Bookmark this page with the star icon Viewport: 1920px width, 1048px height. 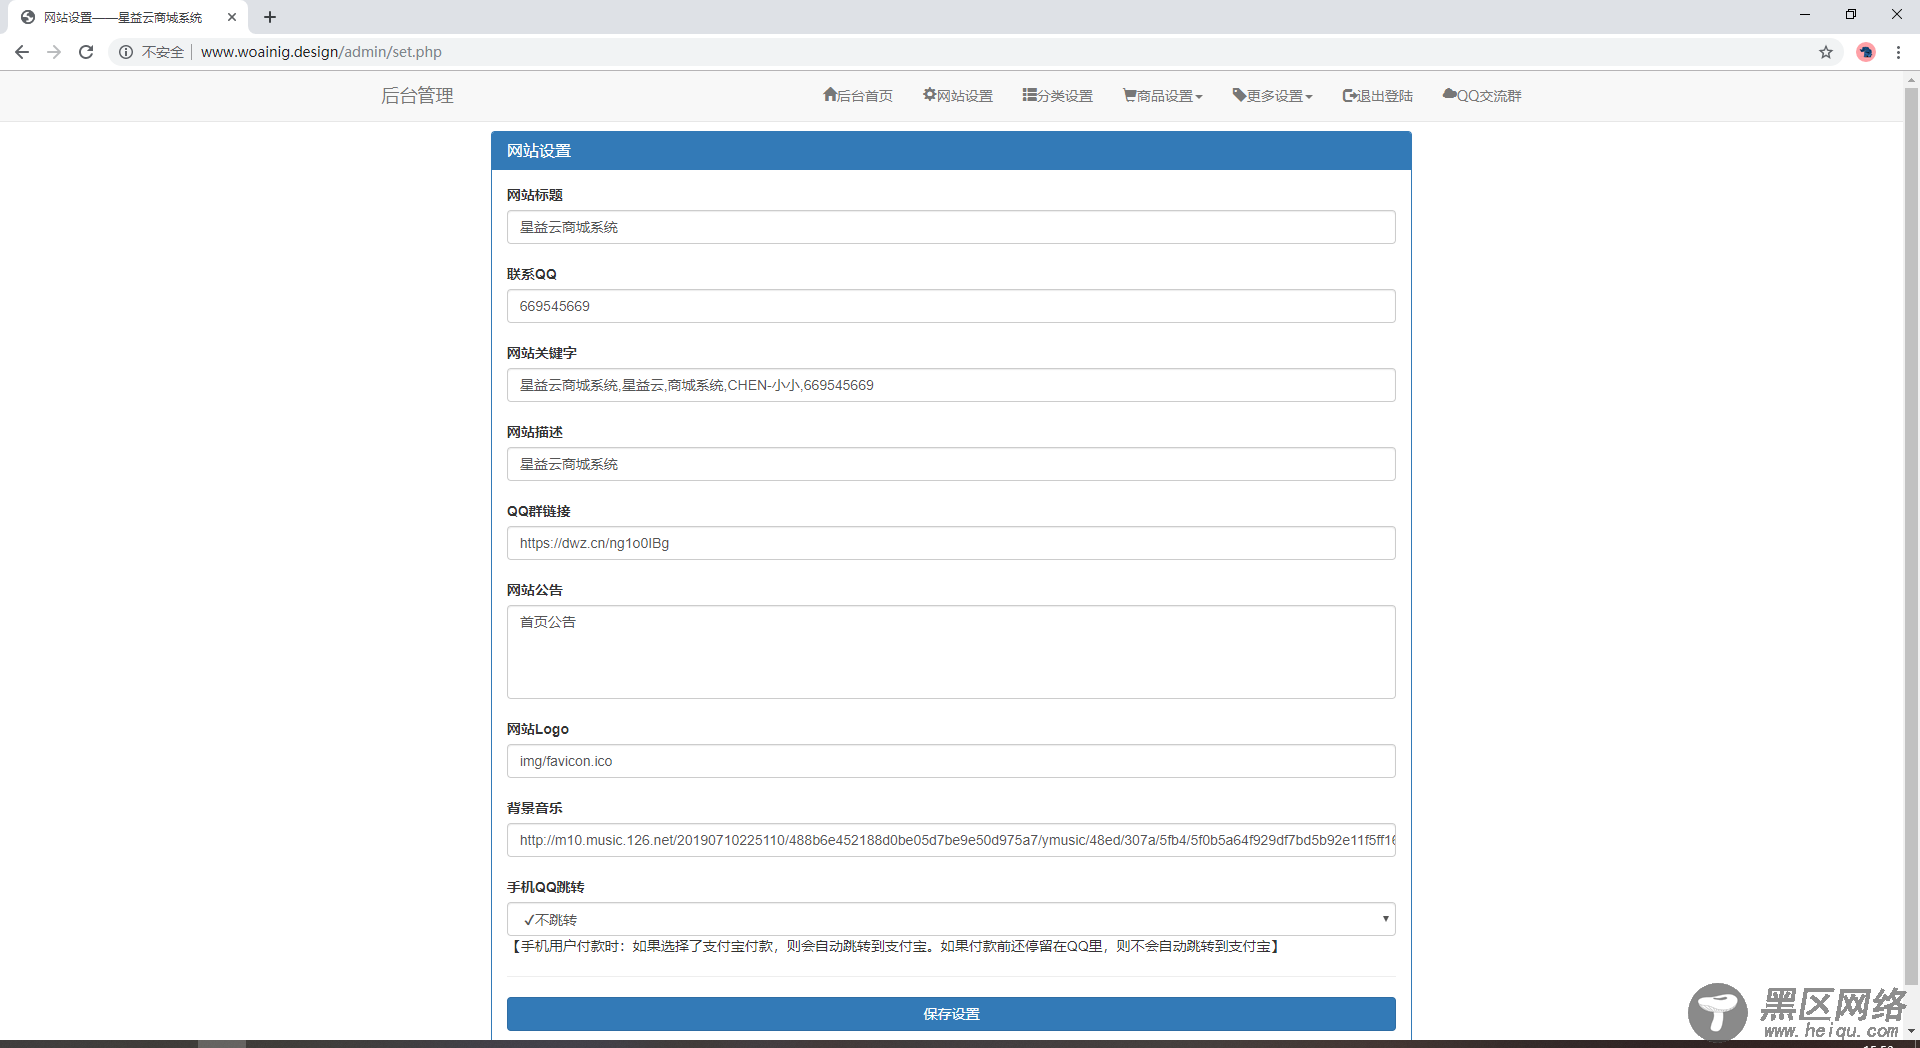tap(1826, 52)
